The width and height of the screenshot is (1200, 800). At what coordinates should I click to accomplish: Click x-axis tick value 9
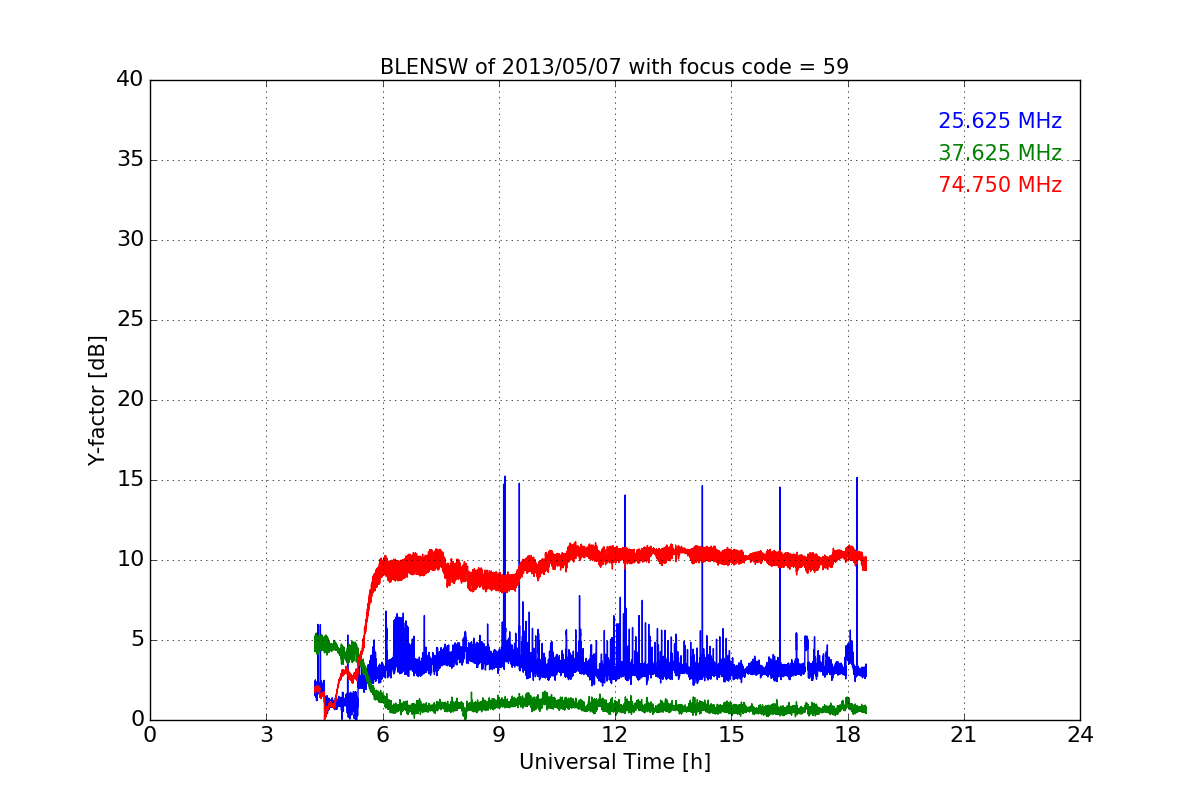[499, 735]
